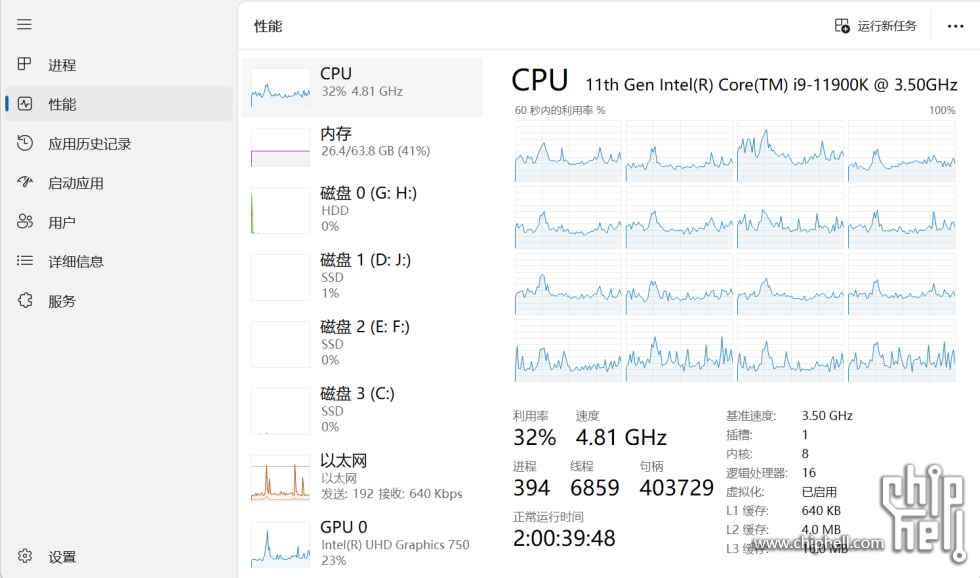Click the 逻辑处理器 label
The width and height of the screenshot is (980, 578).
757,473
